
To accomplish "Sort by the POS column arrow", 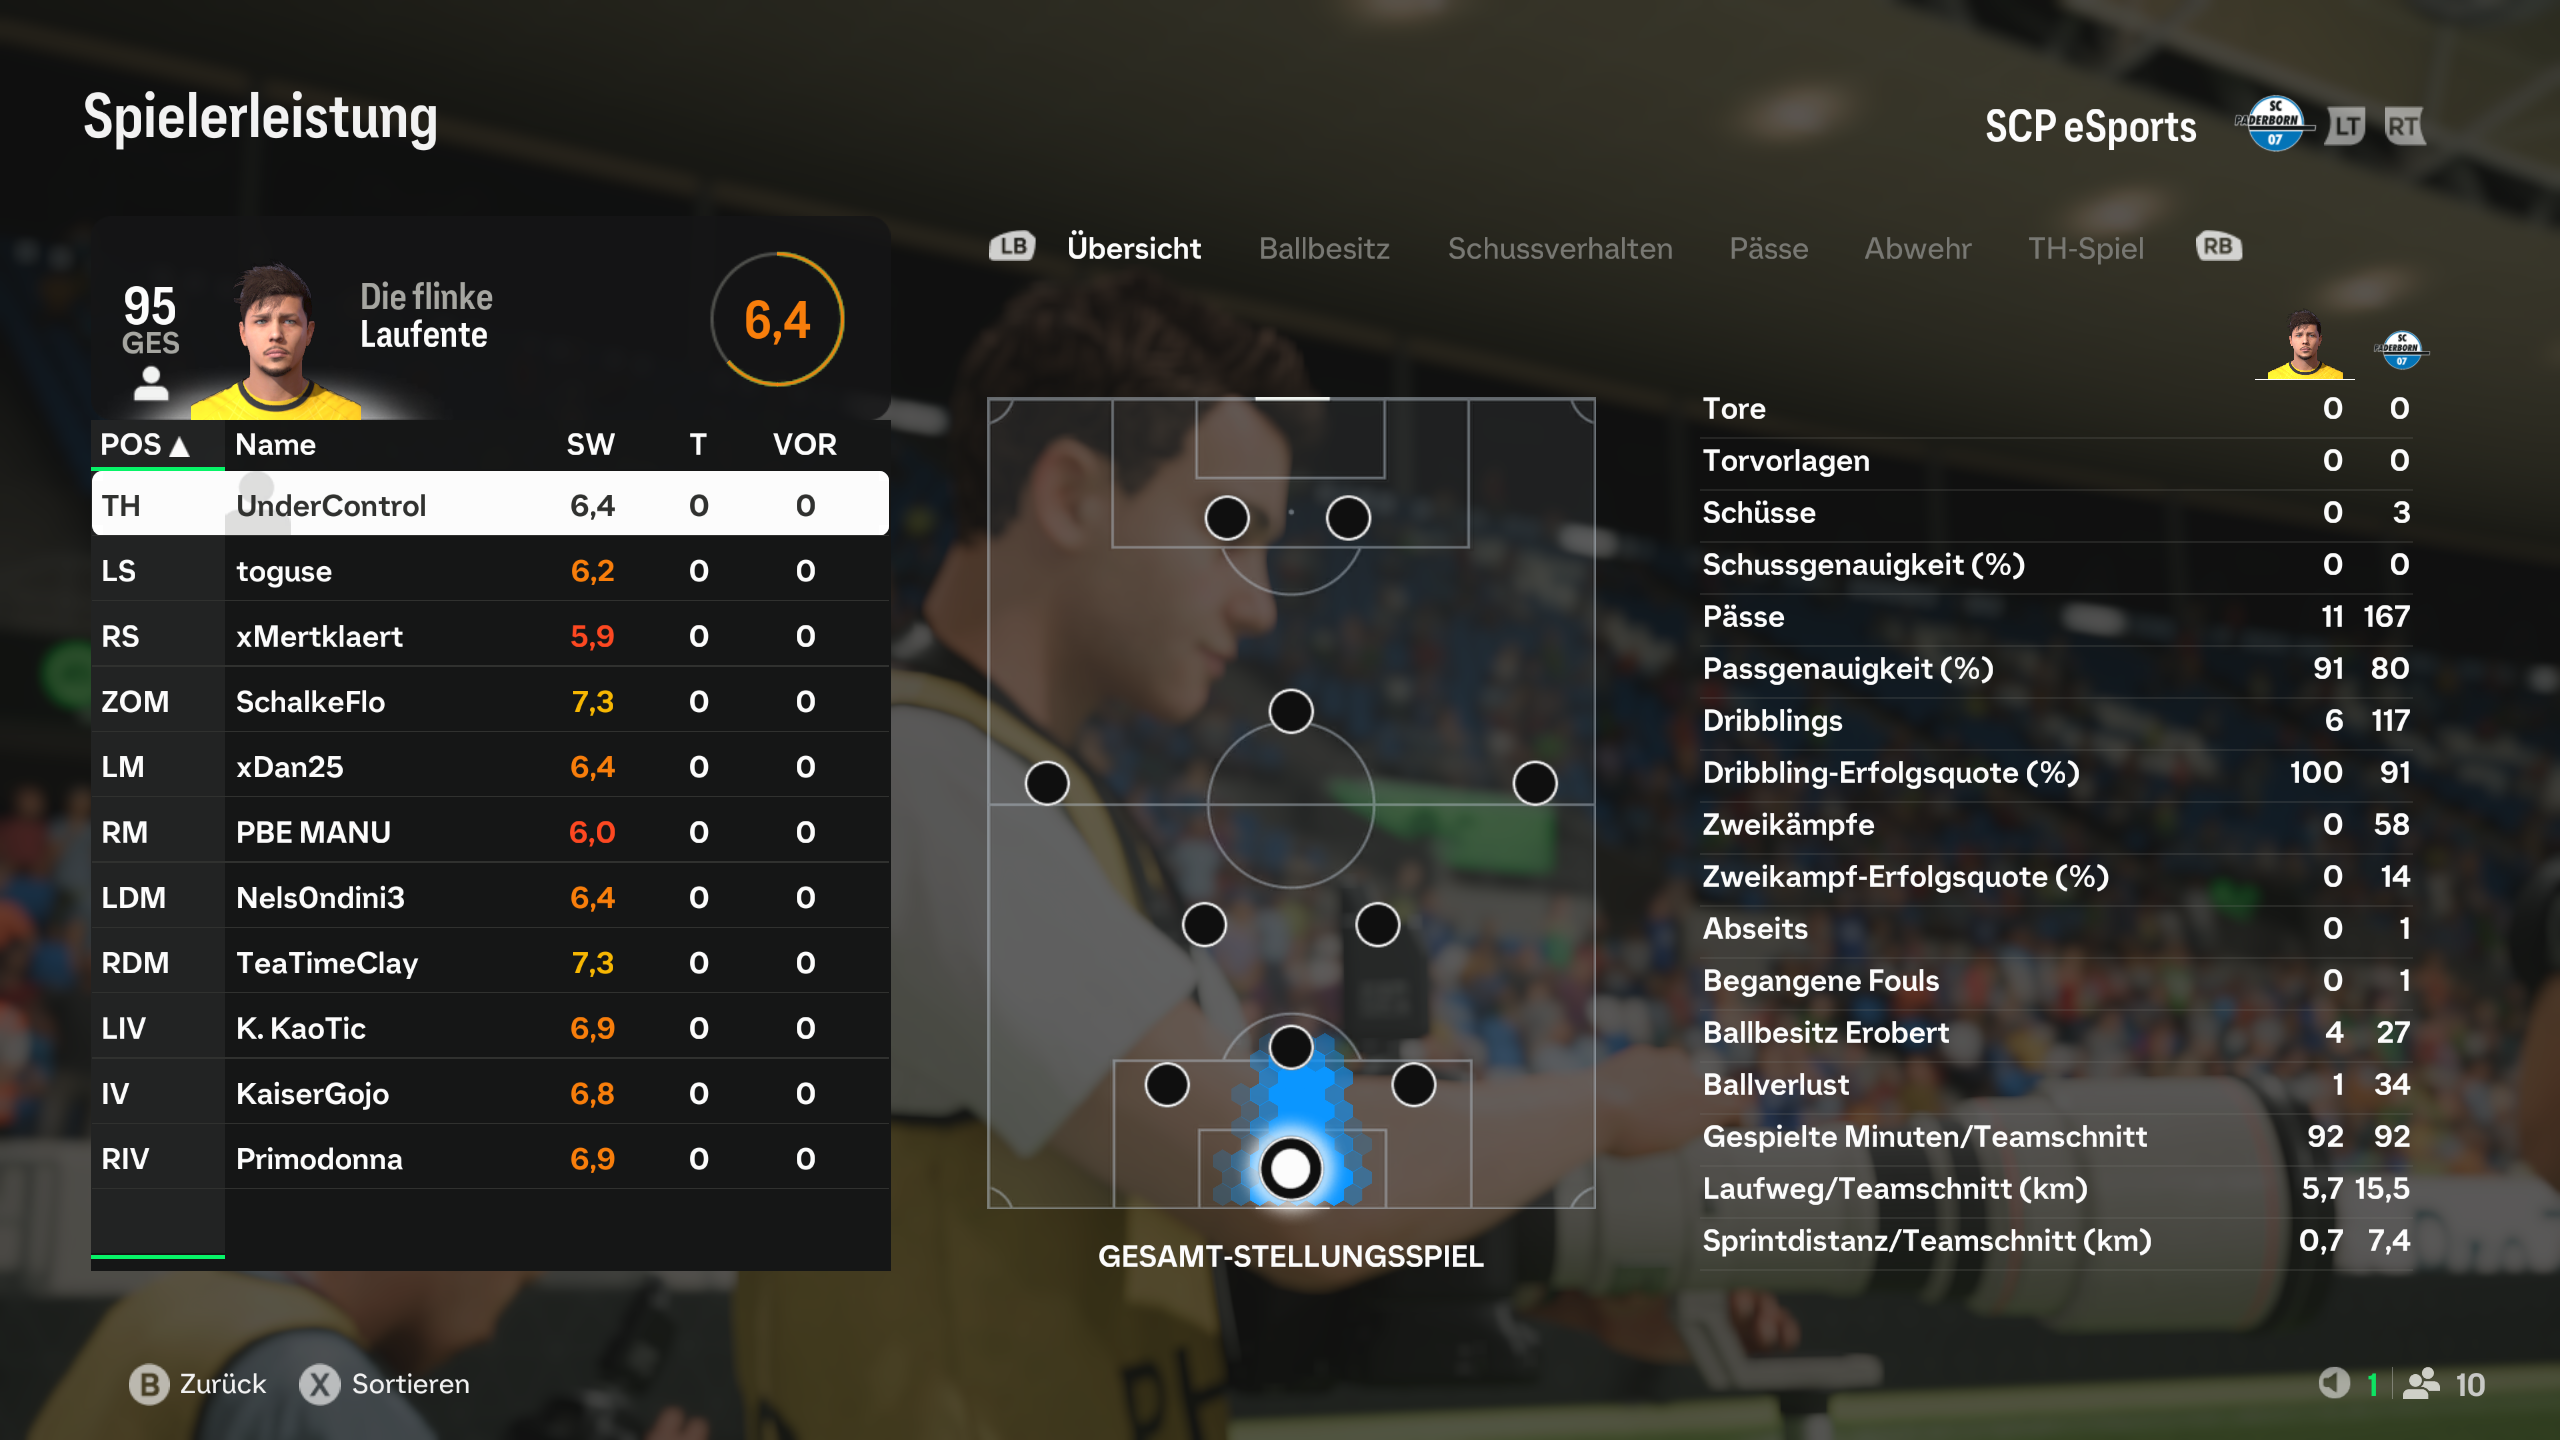I will coord(180,446).
